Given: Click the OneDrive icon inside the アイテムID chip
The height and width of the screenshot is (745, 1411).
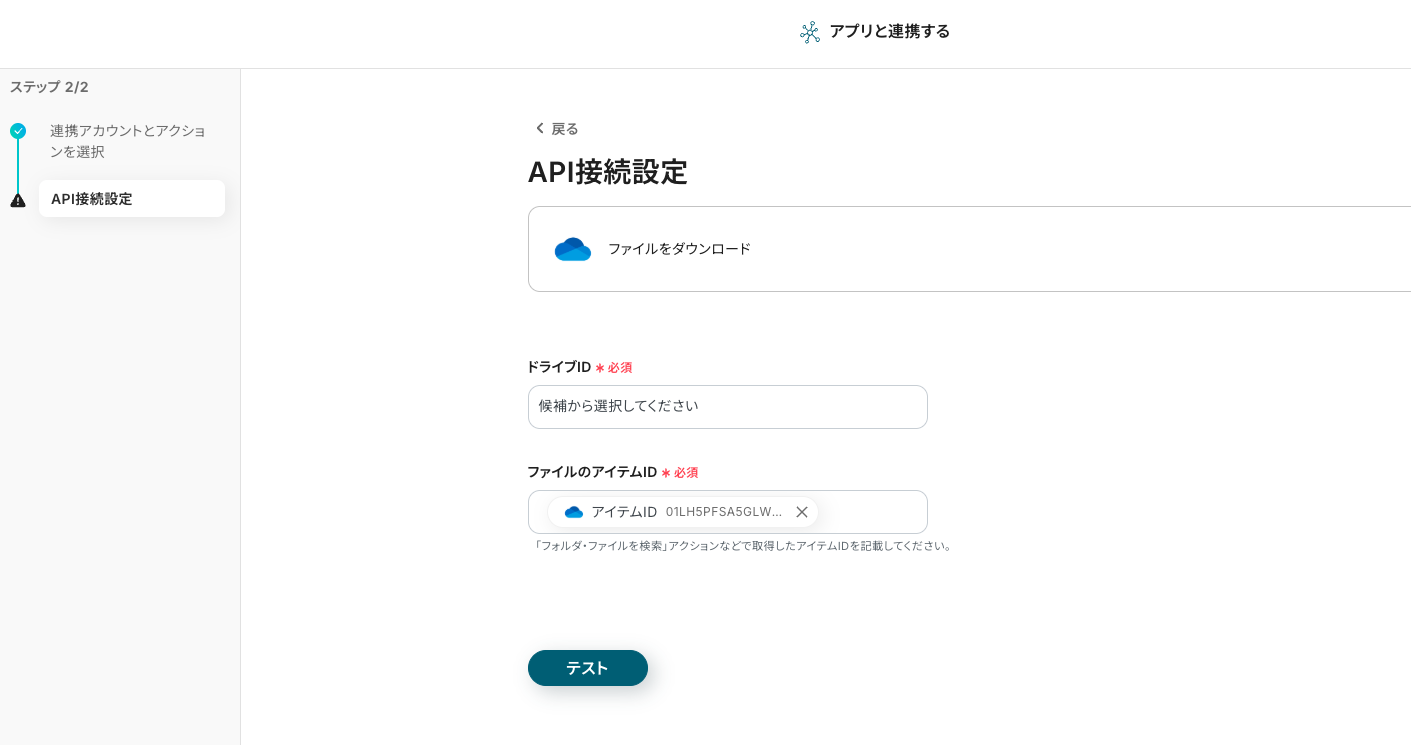Looking at the screenshot, I should (574, 512).
